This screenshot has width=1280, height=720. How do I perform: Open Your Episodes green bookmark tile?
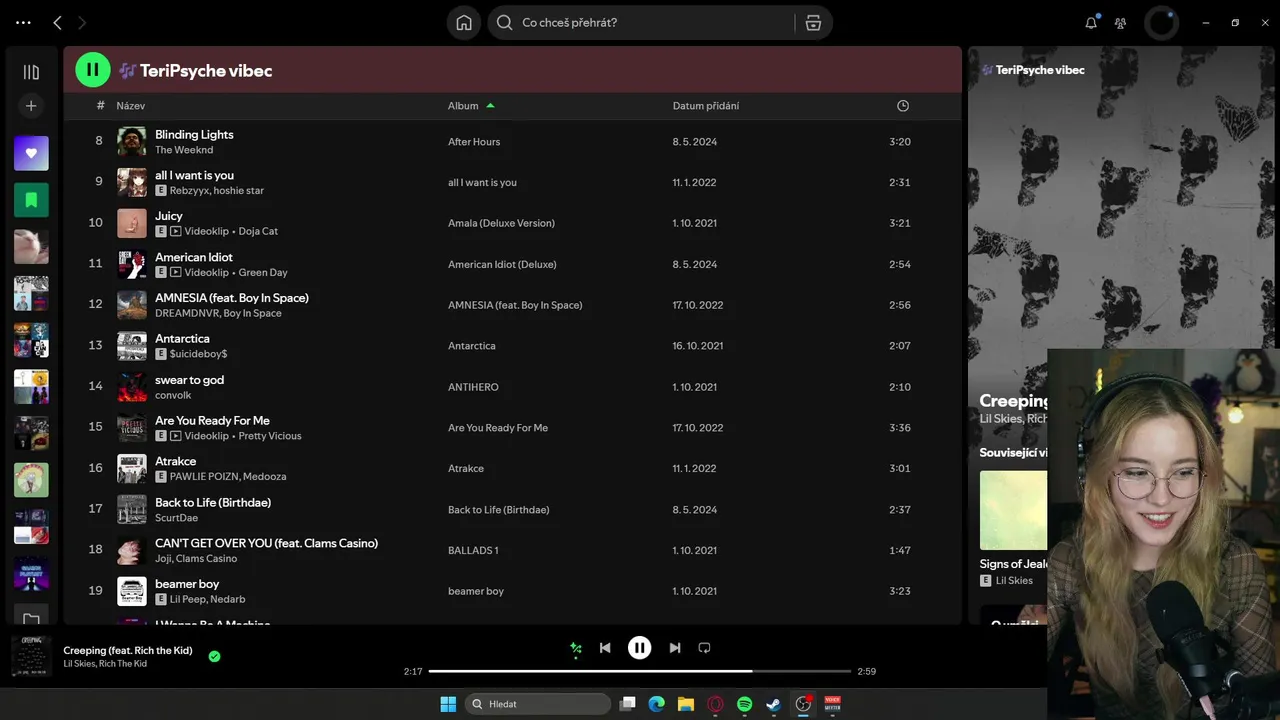coord(31,200)
